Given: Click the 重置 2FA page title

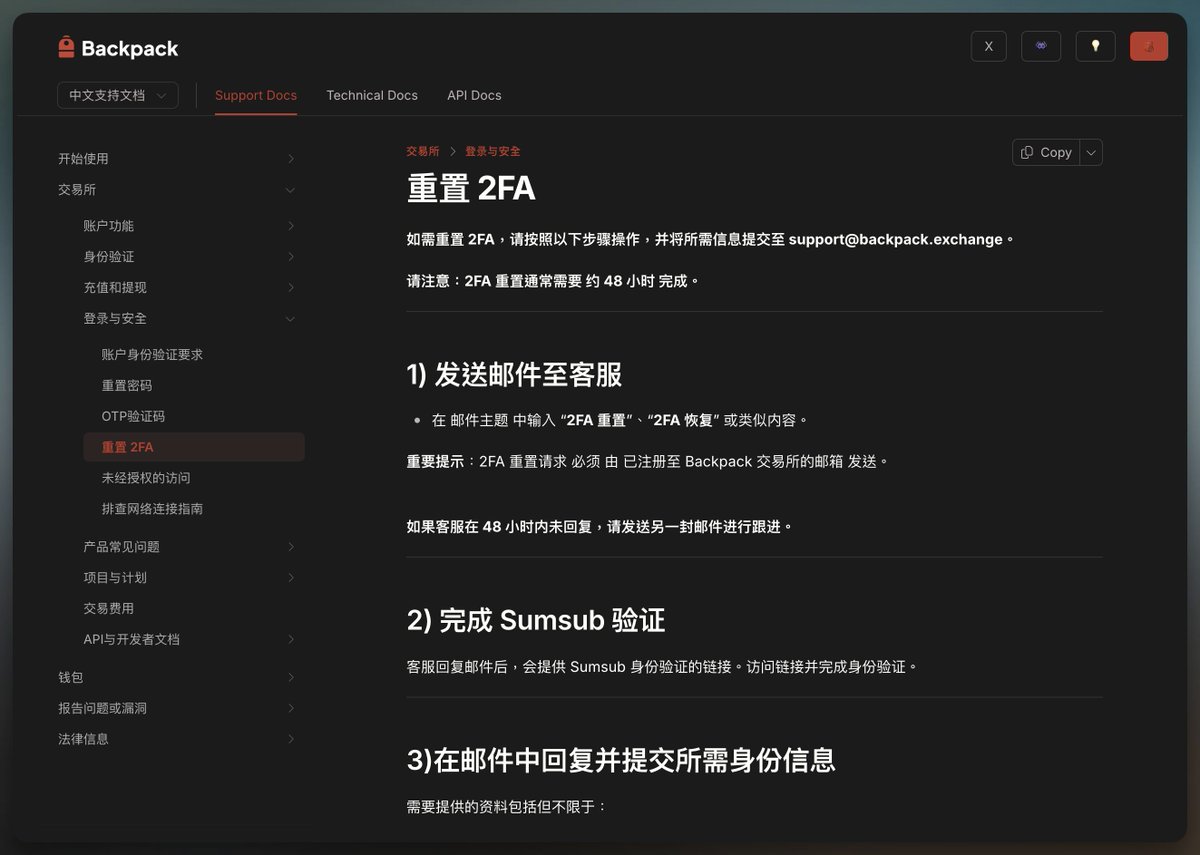Looking at the screenshot, I should pos(471,188).
